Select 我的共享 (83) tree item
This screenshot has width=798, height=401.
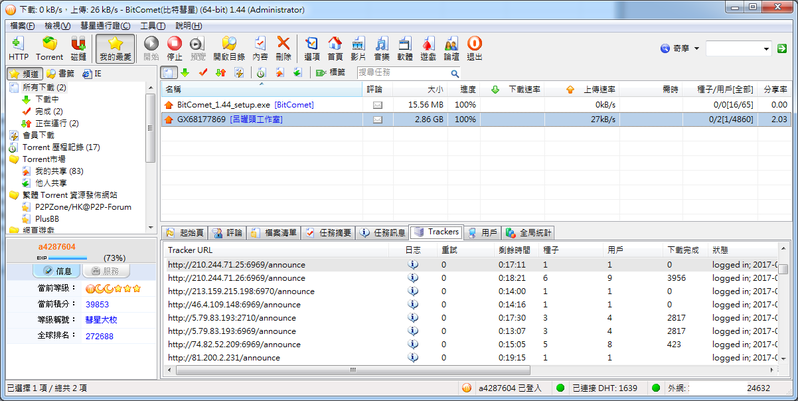[x=59, y=171]
